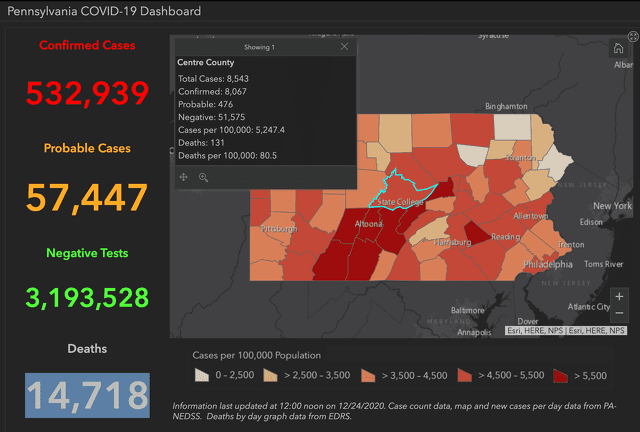This screenshot has width=640, height=432.
Task: Zoom in with the plus button
Action: 619,296
